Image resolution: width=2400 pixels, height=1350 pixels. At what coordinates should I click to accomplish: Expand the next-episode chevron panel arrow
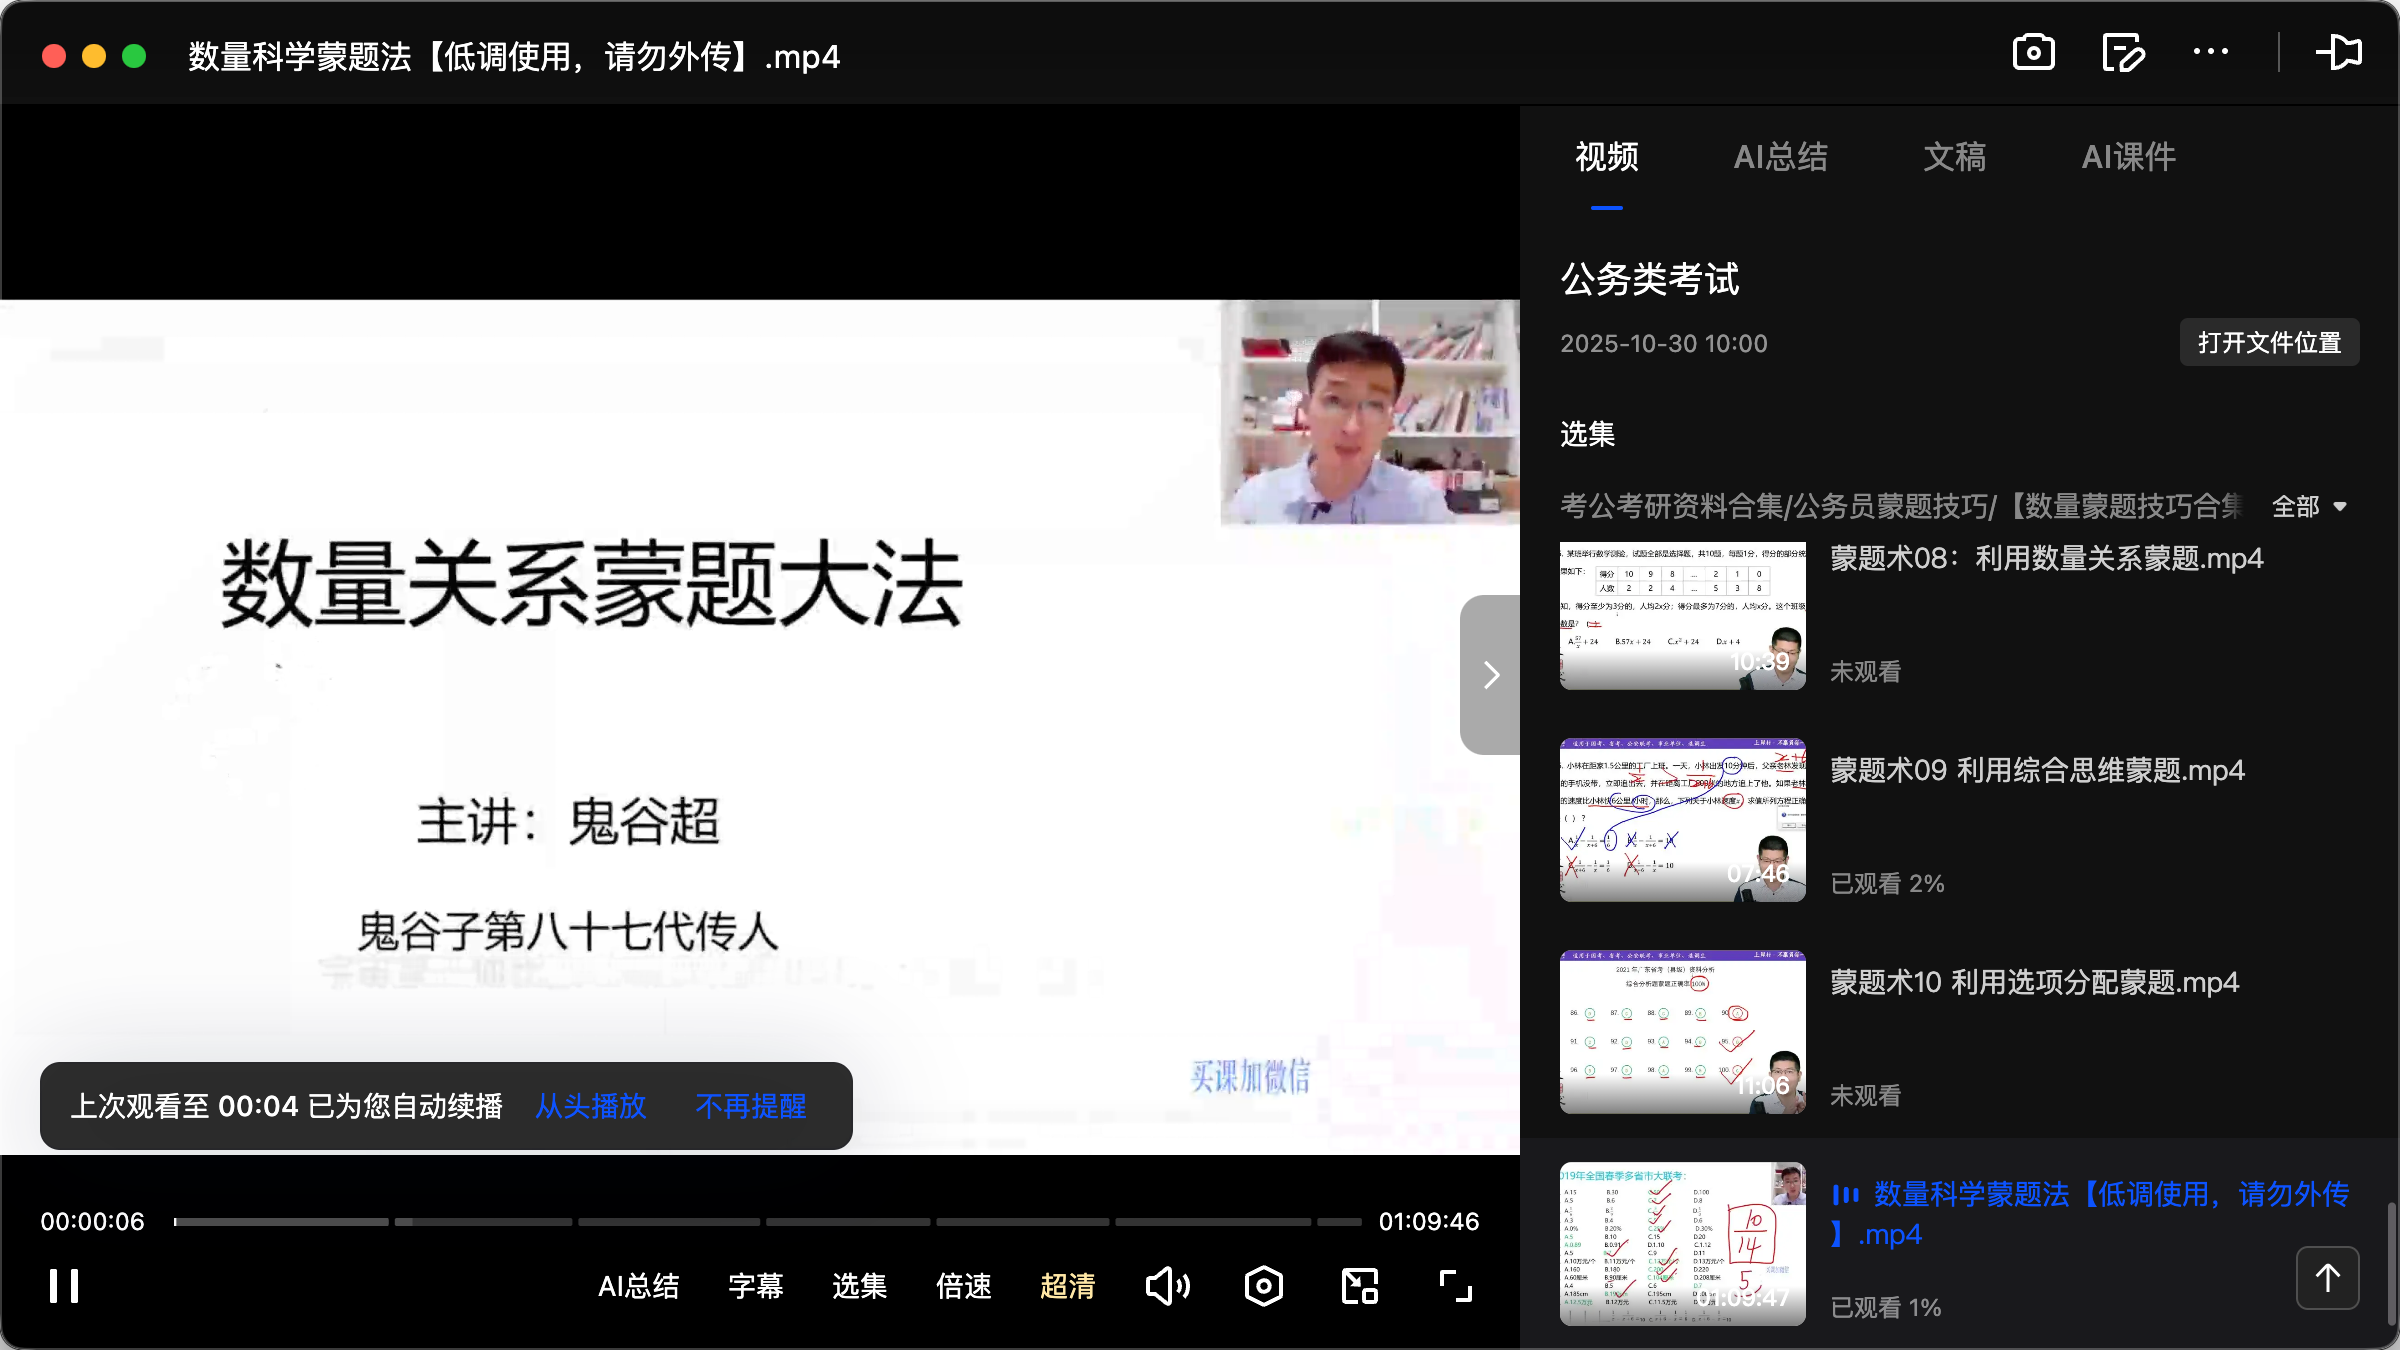tap(1490, 674)
